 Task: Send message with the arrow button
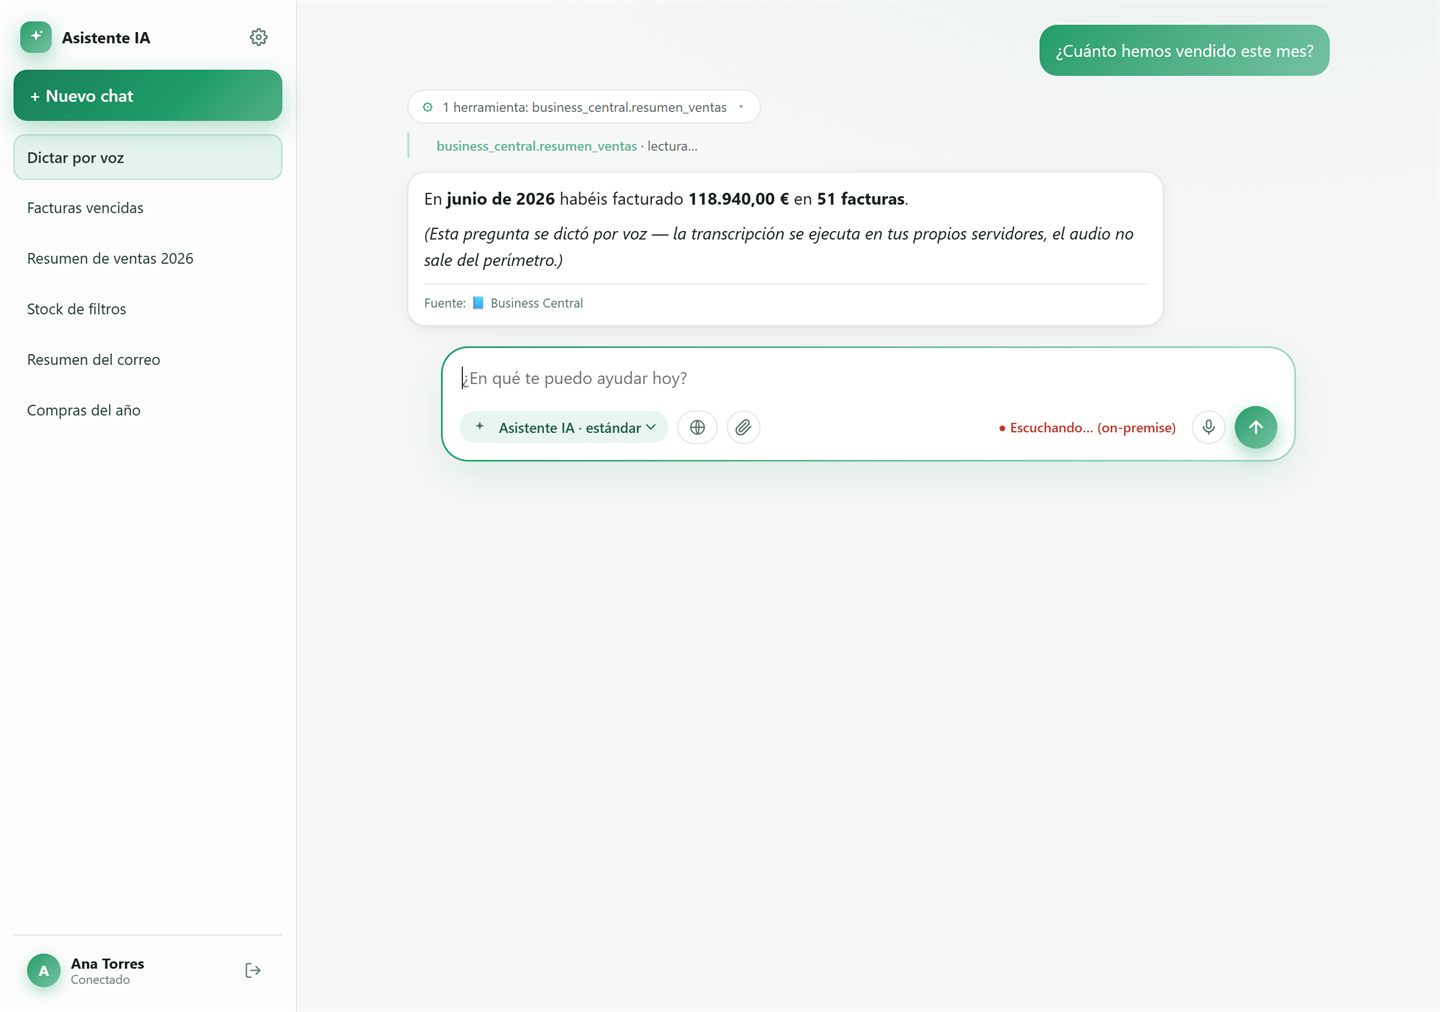point(1256,427)
